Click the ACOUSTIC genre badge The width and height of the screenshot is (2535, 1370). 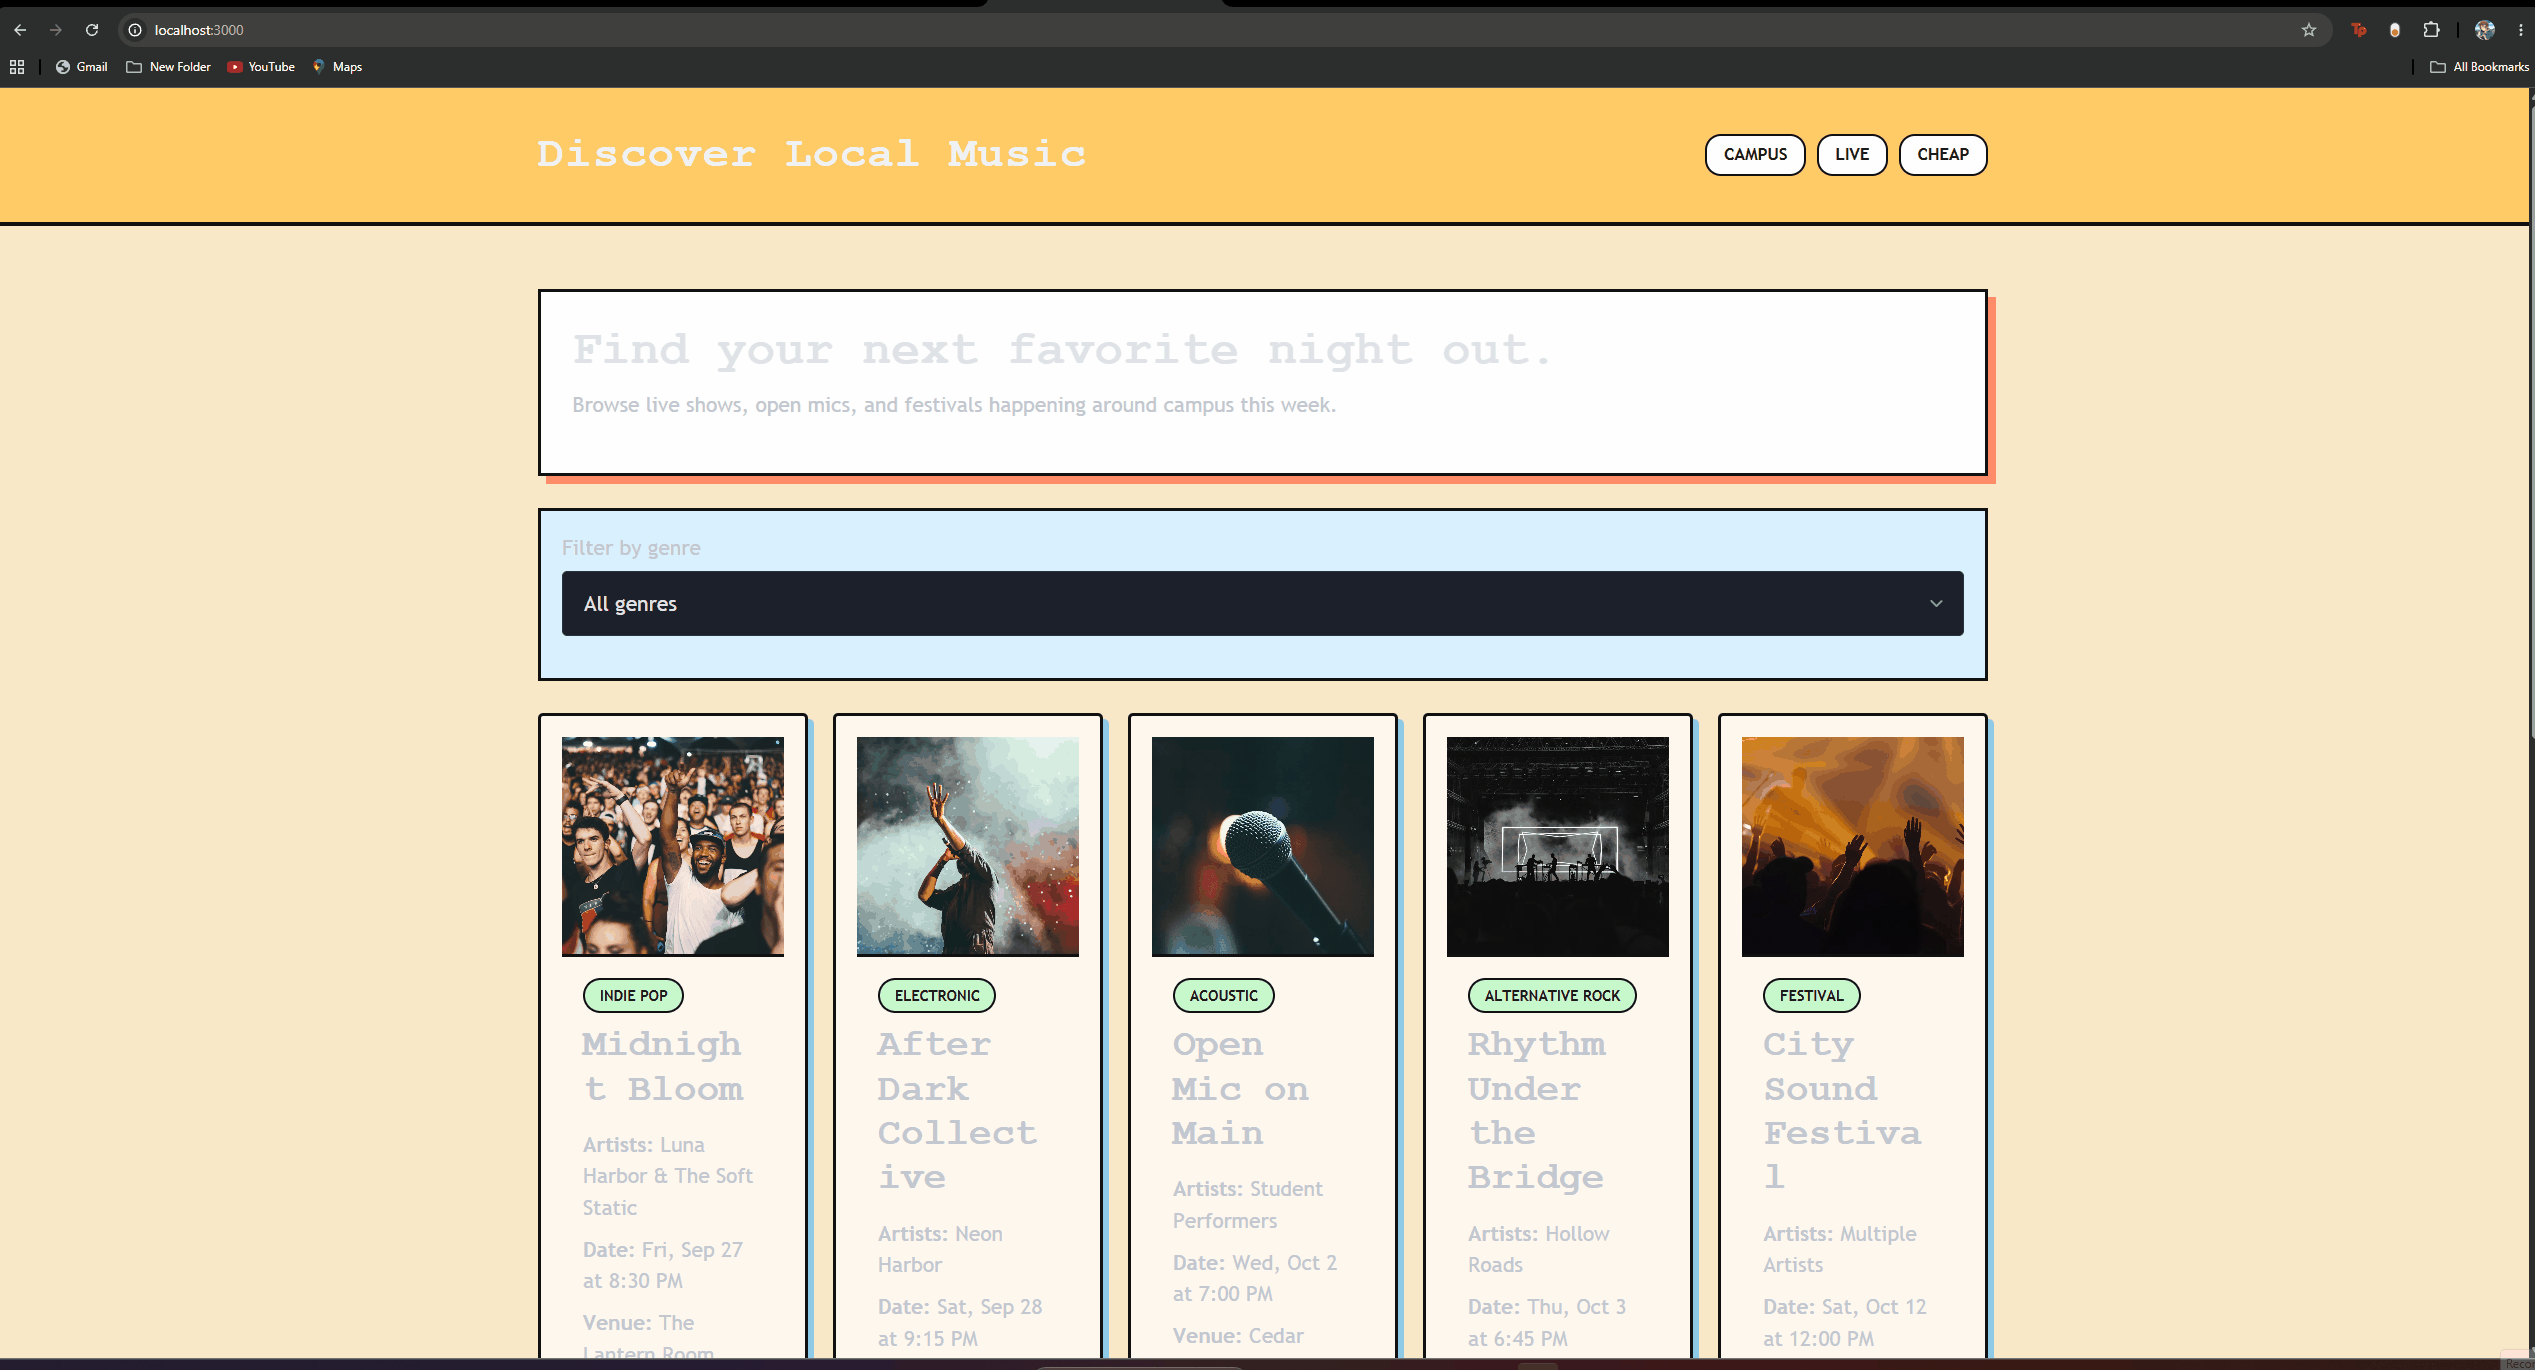click(x=1224, y=996)
